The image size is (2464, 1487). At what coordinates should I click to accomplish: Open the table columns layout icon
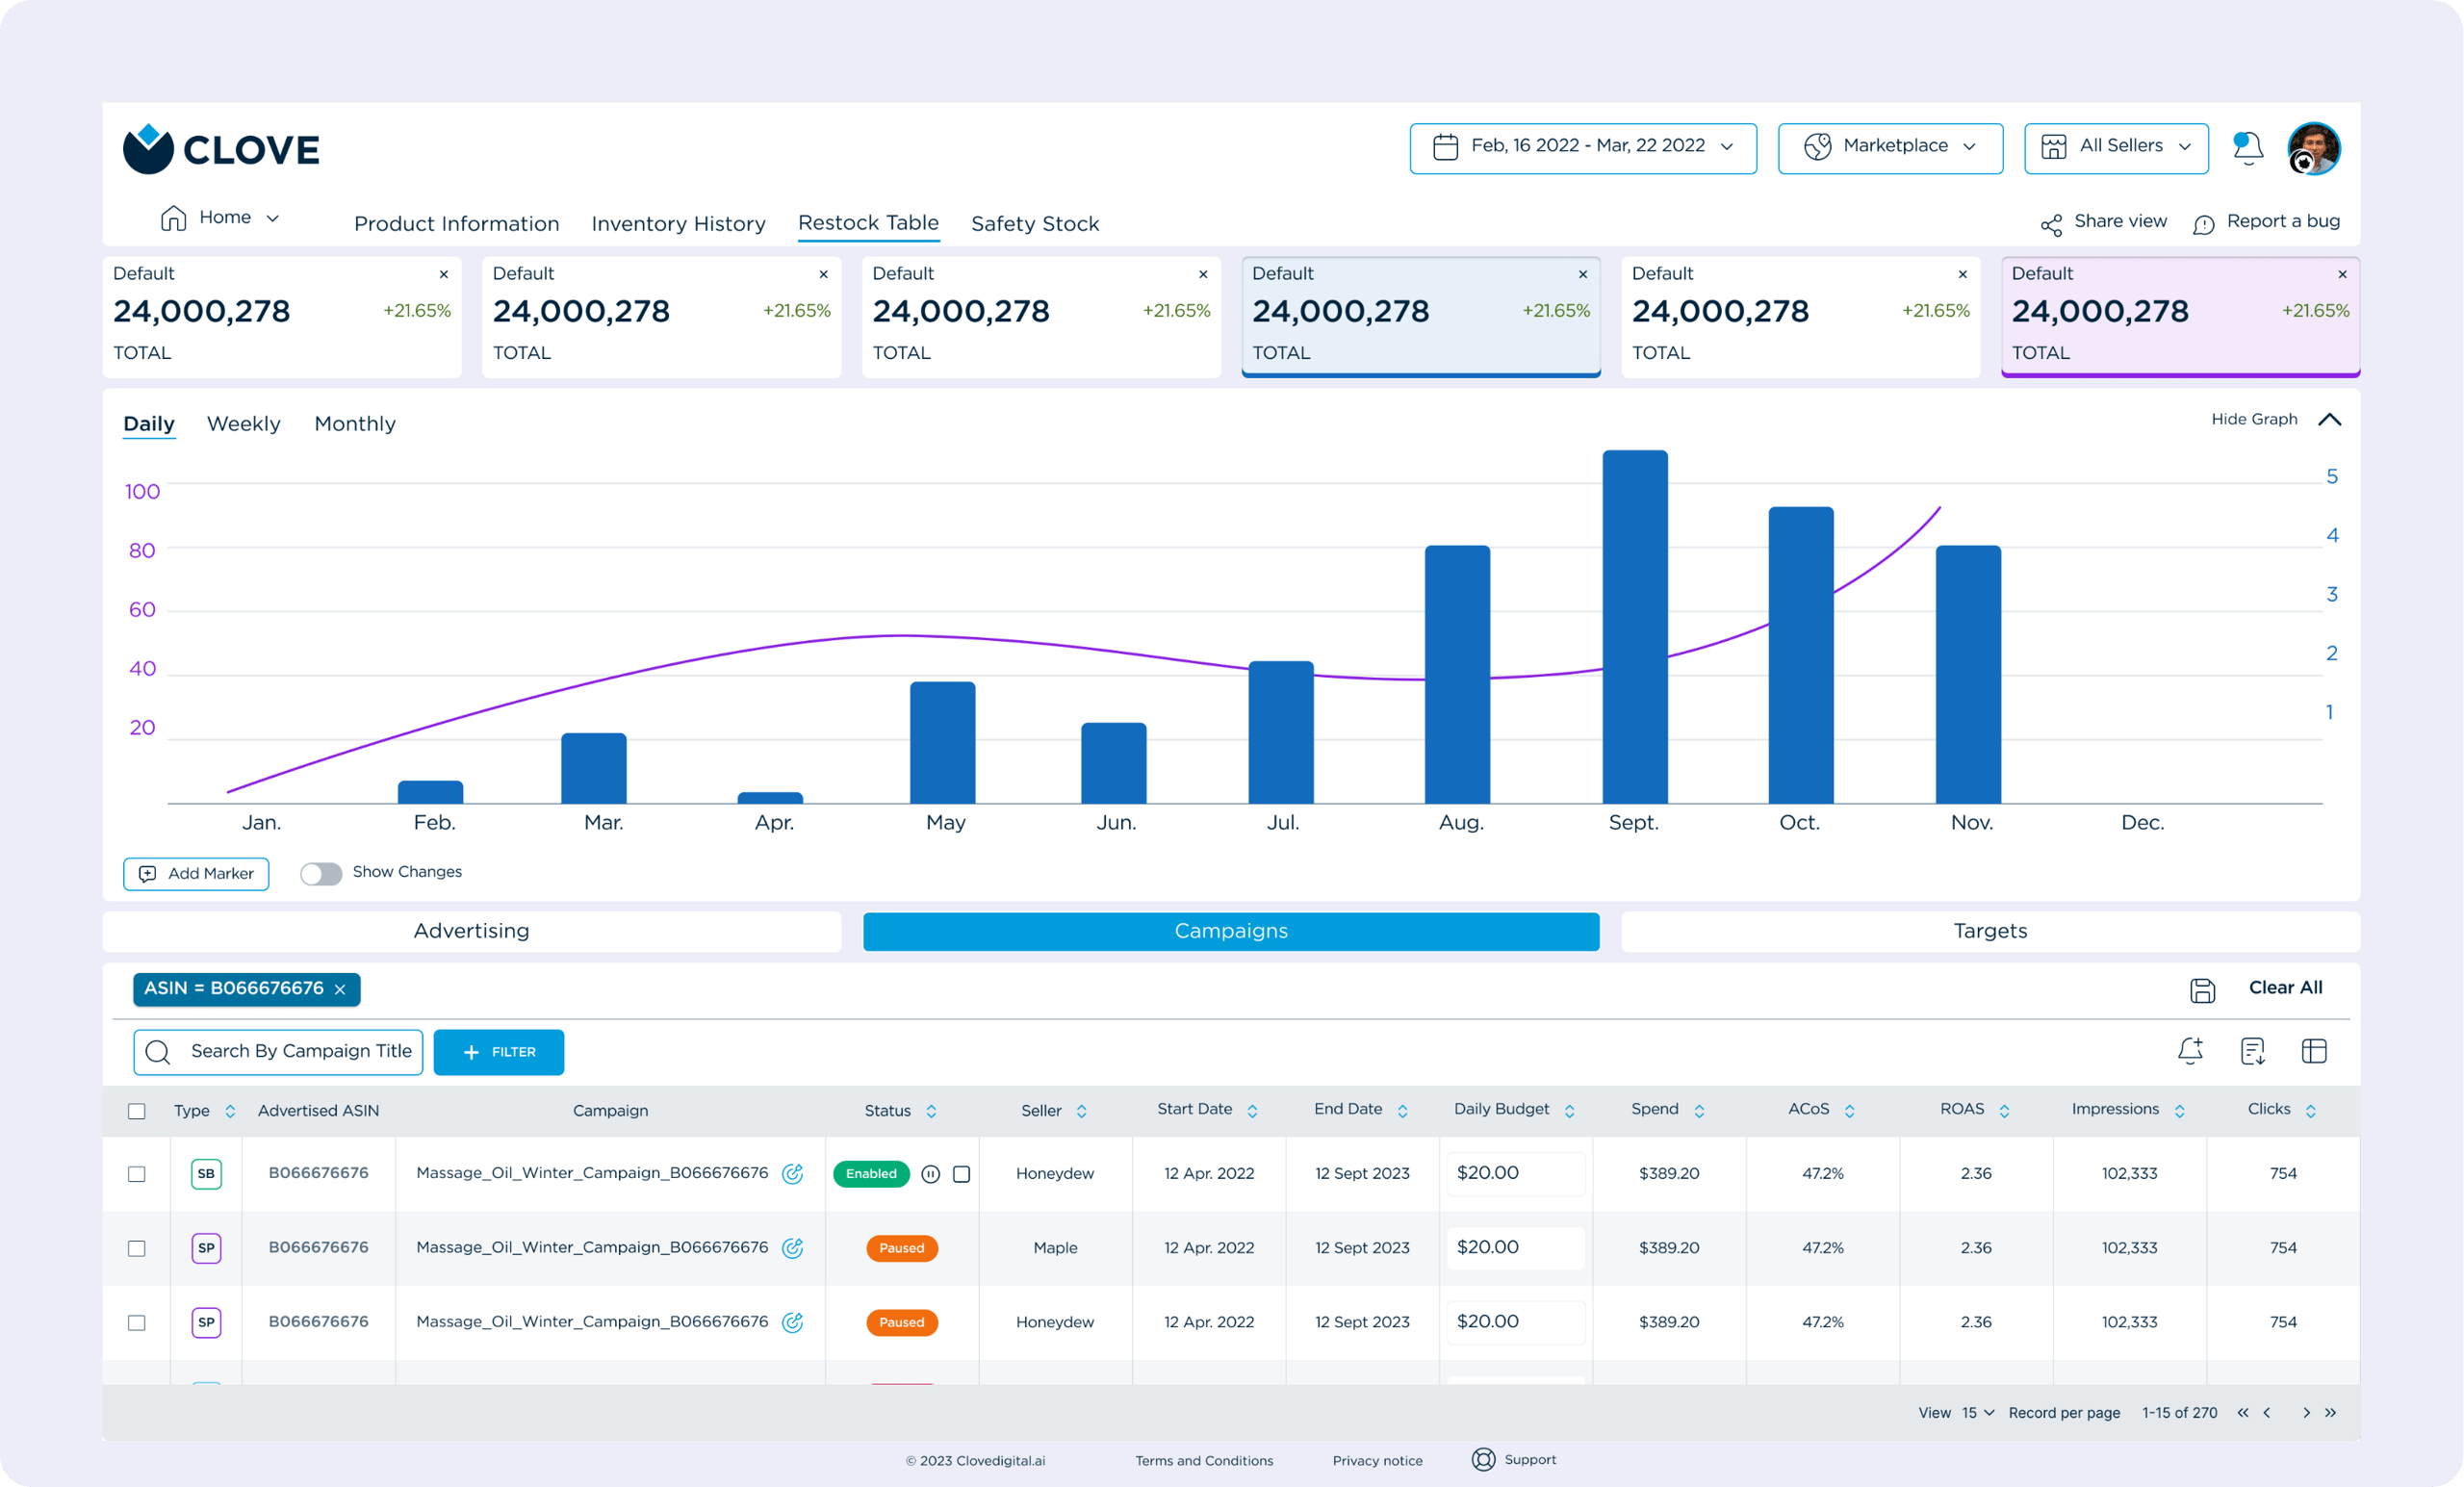2314,1051
